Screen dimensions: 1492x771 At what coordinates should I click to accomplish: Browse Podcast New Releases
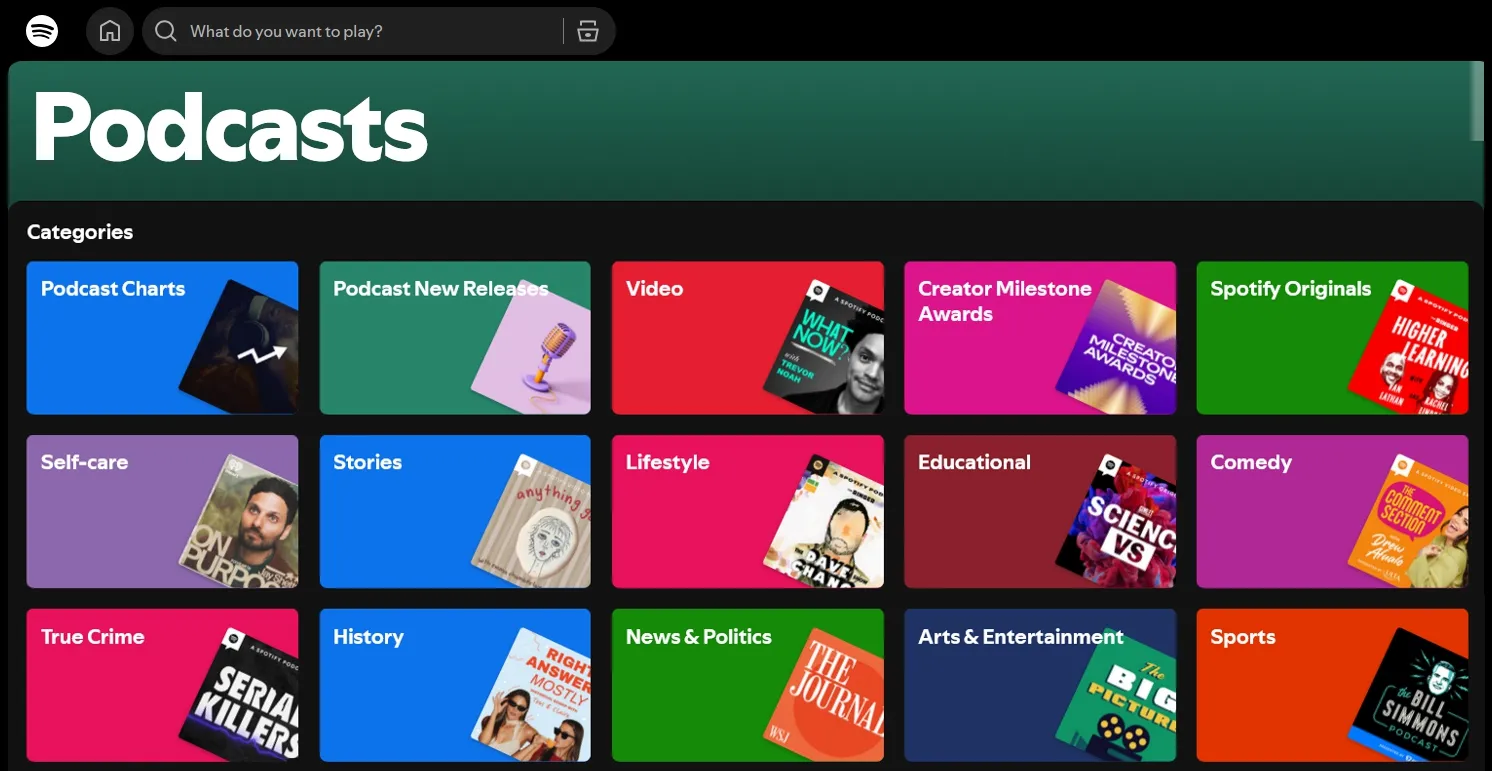pyautogui.click(x=455, y=337)
